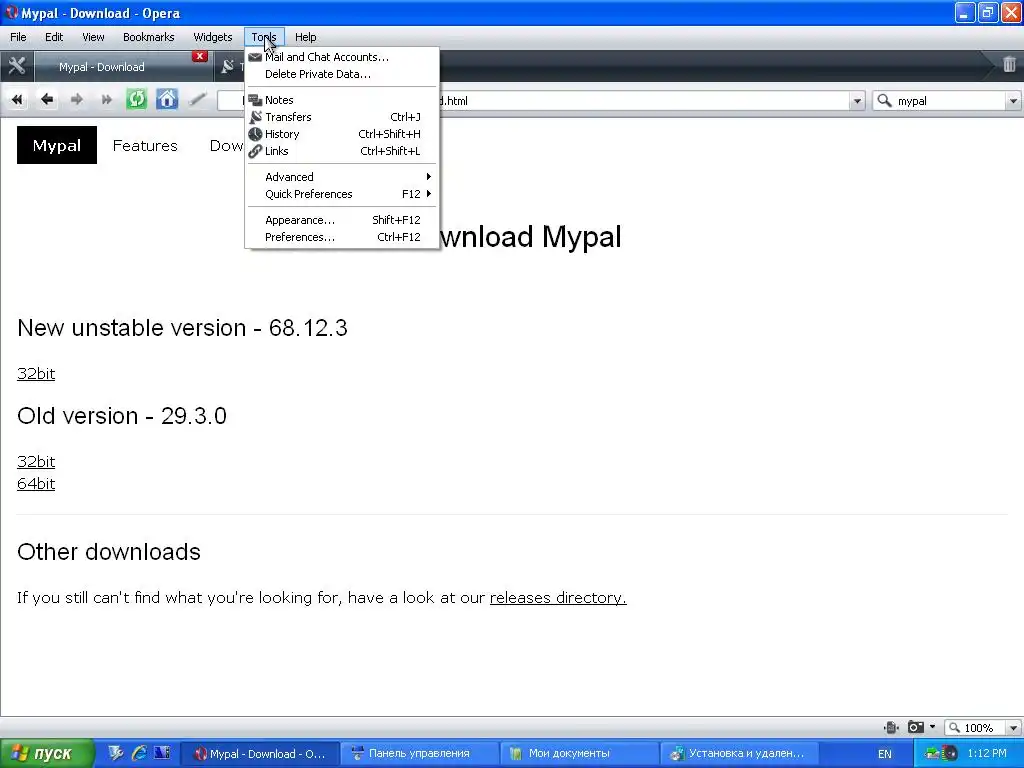Viewport: 1024px width, 768px height.
Task: Switch to Панель управления taskbar window
Action: click(x=421, y=754)
